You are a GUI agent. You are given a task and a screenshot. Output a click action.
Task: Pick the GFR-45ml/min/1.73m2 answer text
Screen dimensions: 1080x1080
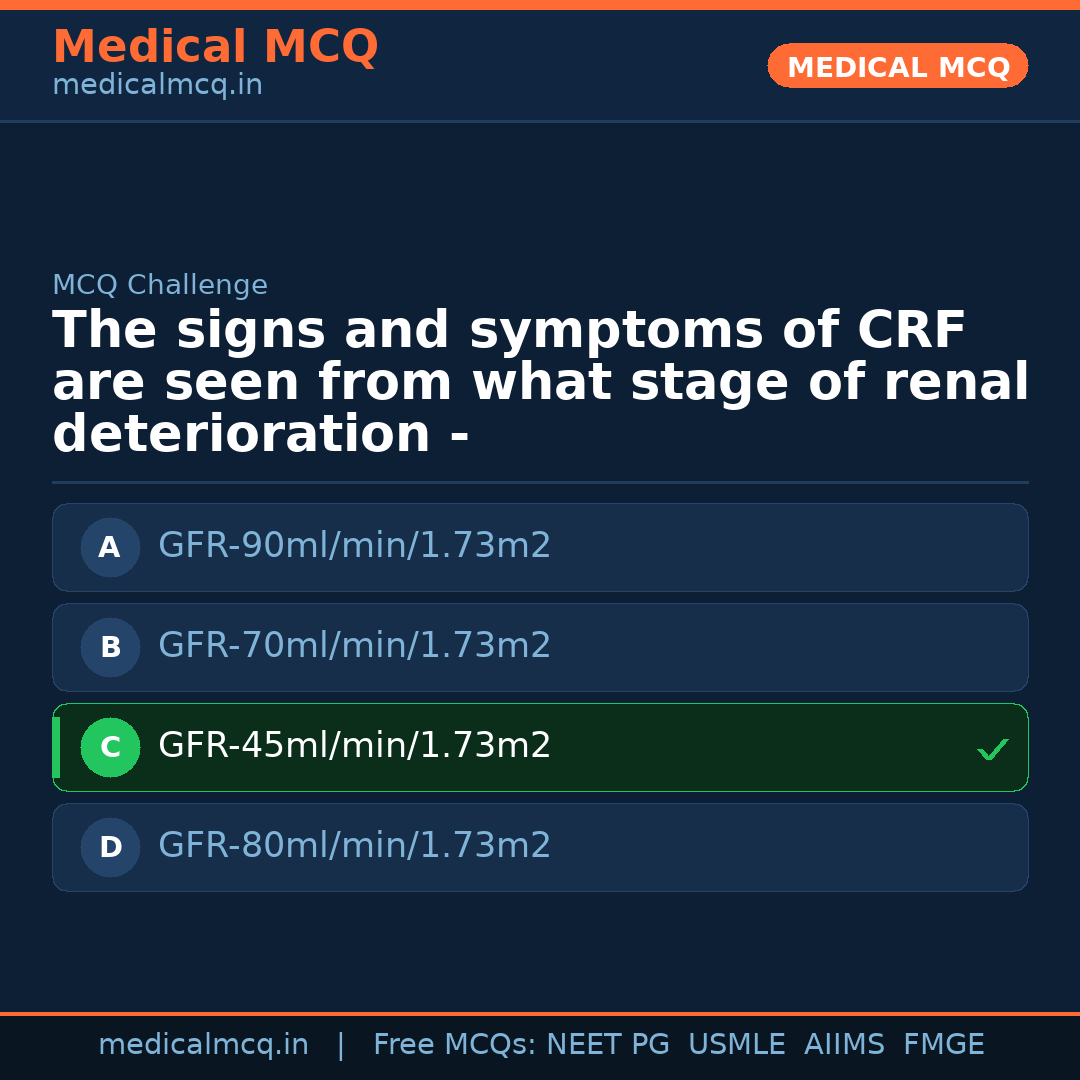tap(354, 746)
